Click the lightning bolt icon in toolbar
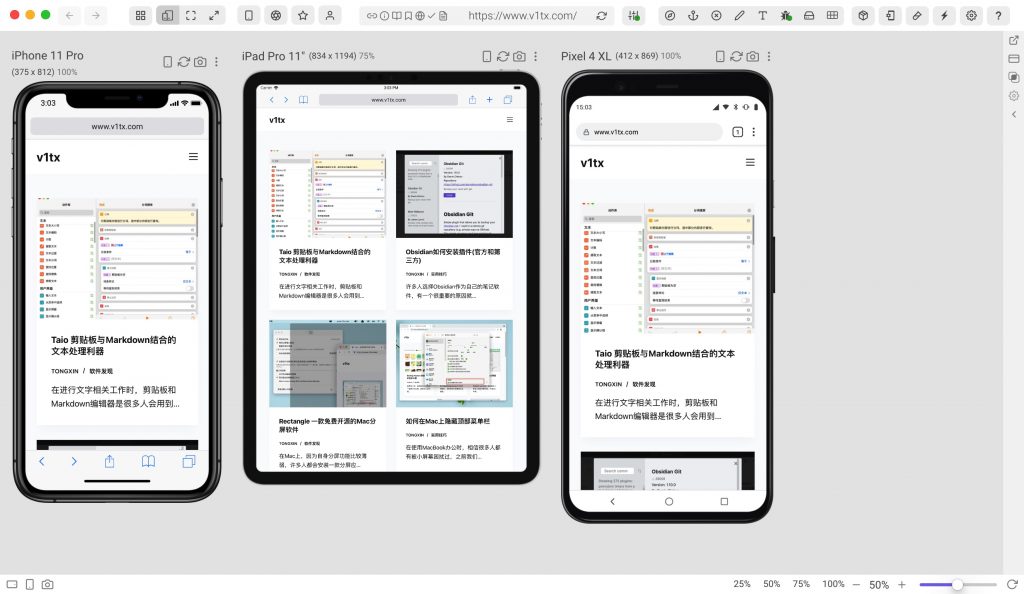 [x=944, y=16]
